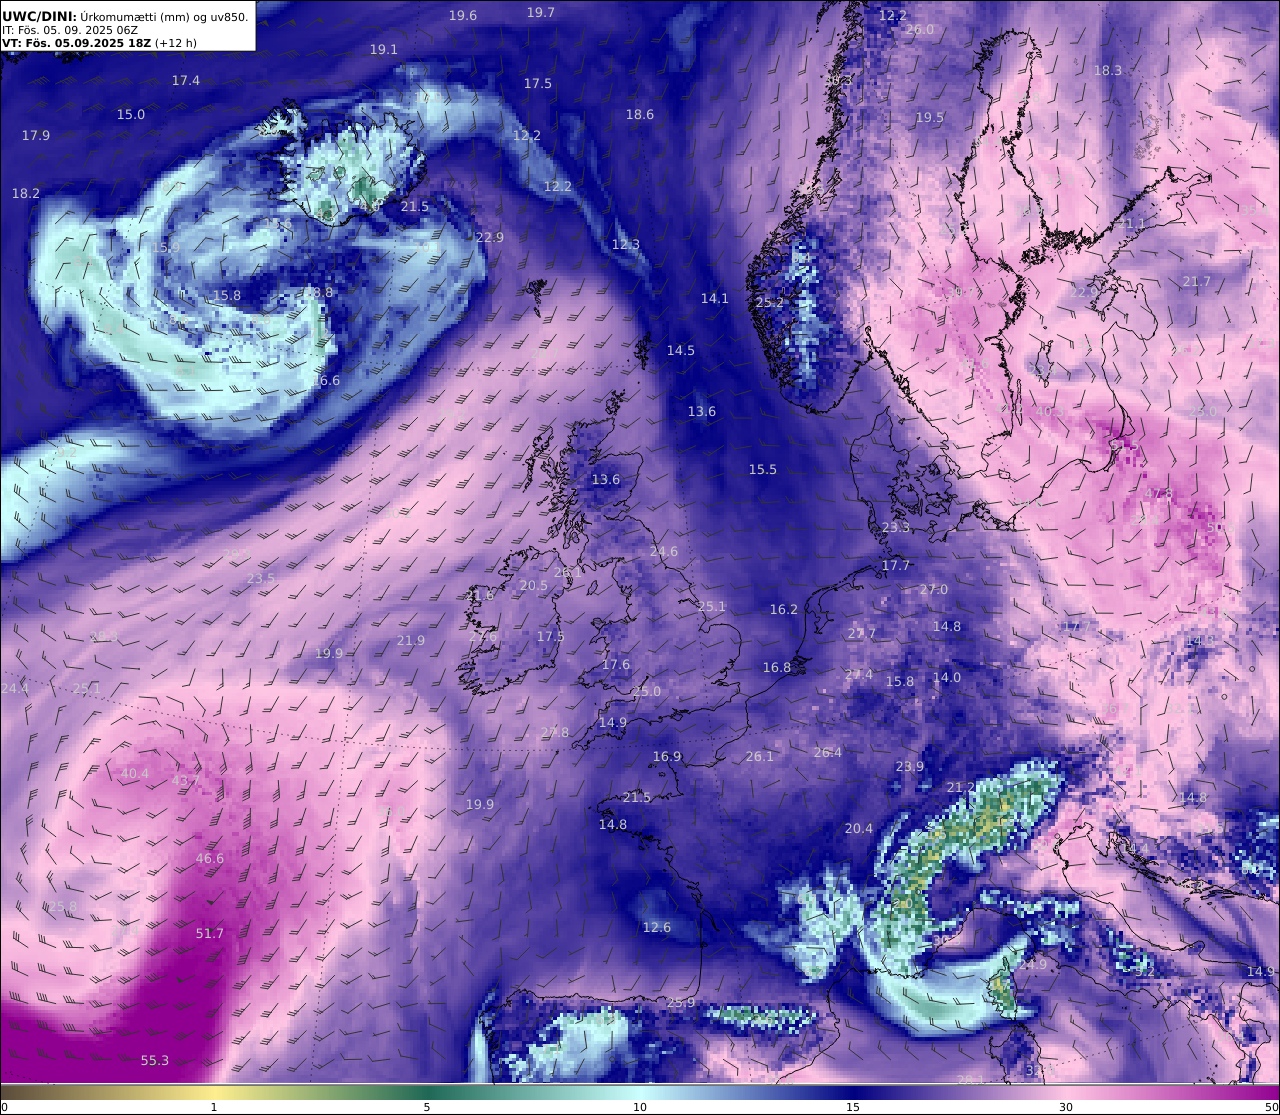
Task: Click the 51.7 value on the map
Action: [209, 933]
